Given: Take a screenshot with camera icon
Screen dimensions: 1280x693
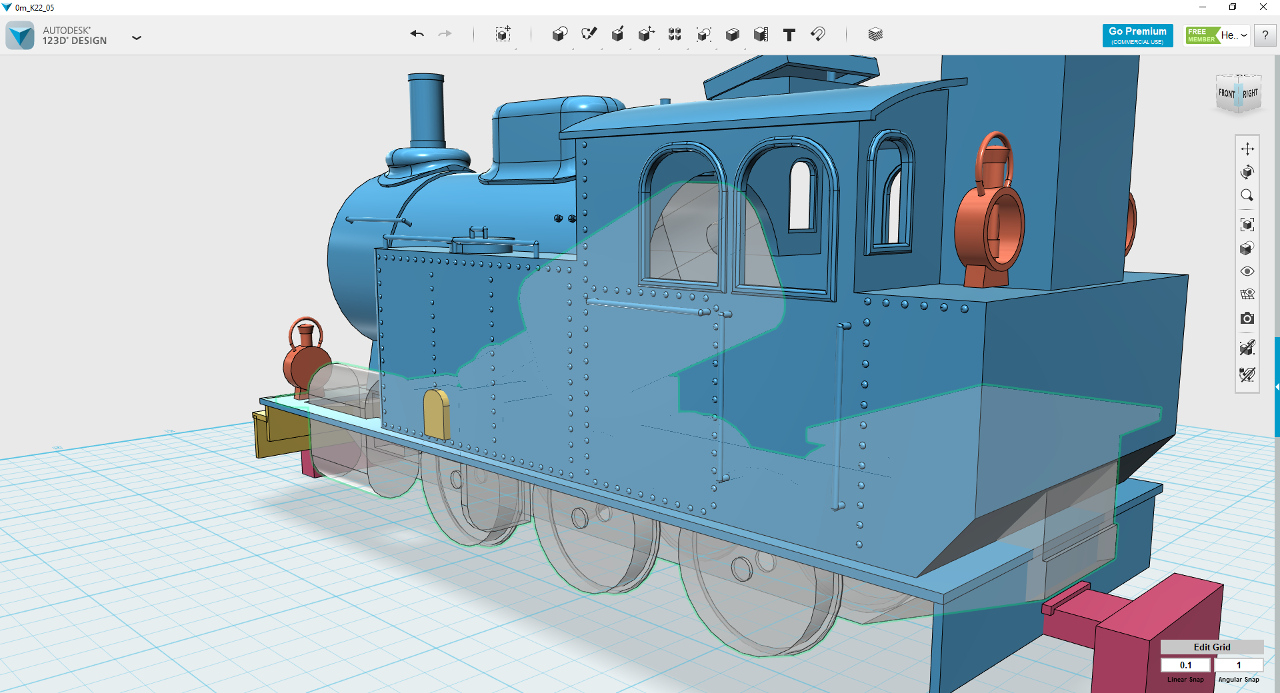Looking at the screenshot, I should 1247,318.
